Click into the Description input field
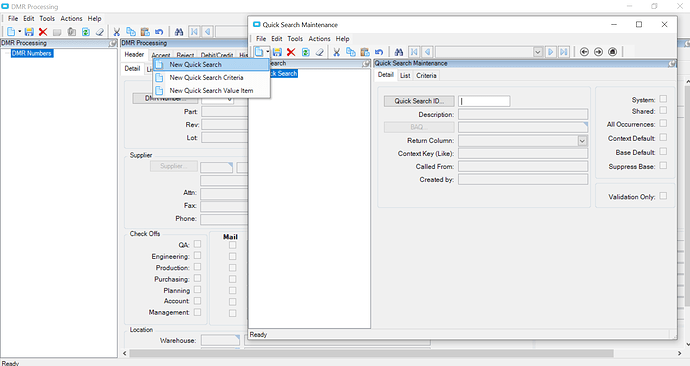 [x=523, y=114]
